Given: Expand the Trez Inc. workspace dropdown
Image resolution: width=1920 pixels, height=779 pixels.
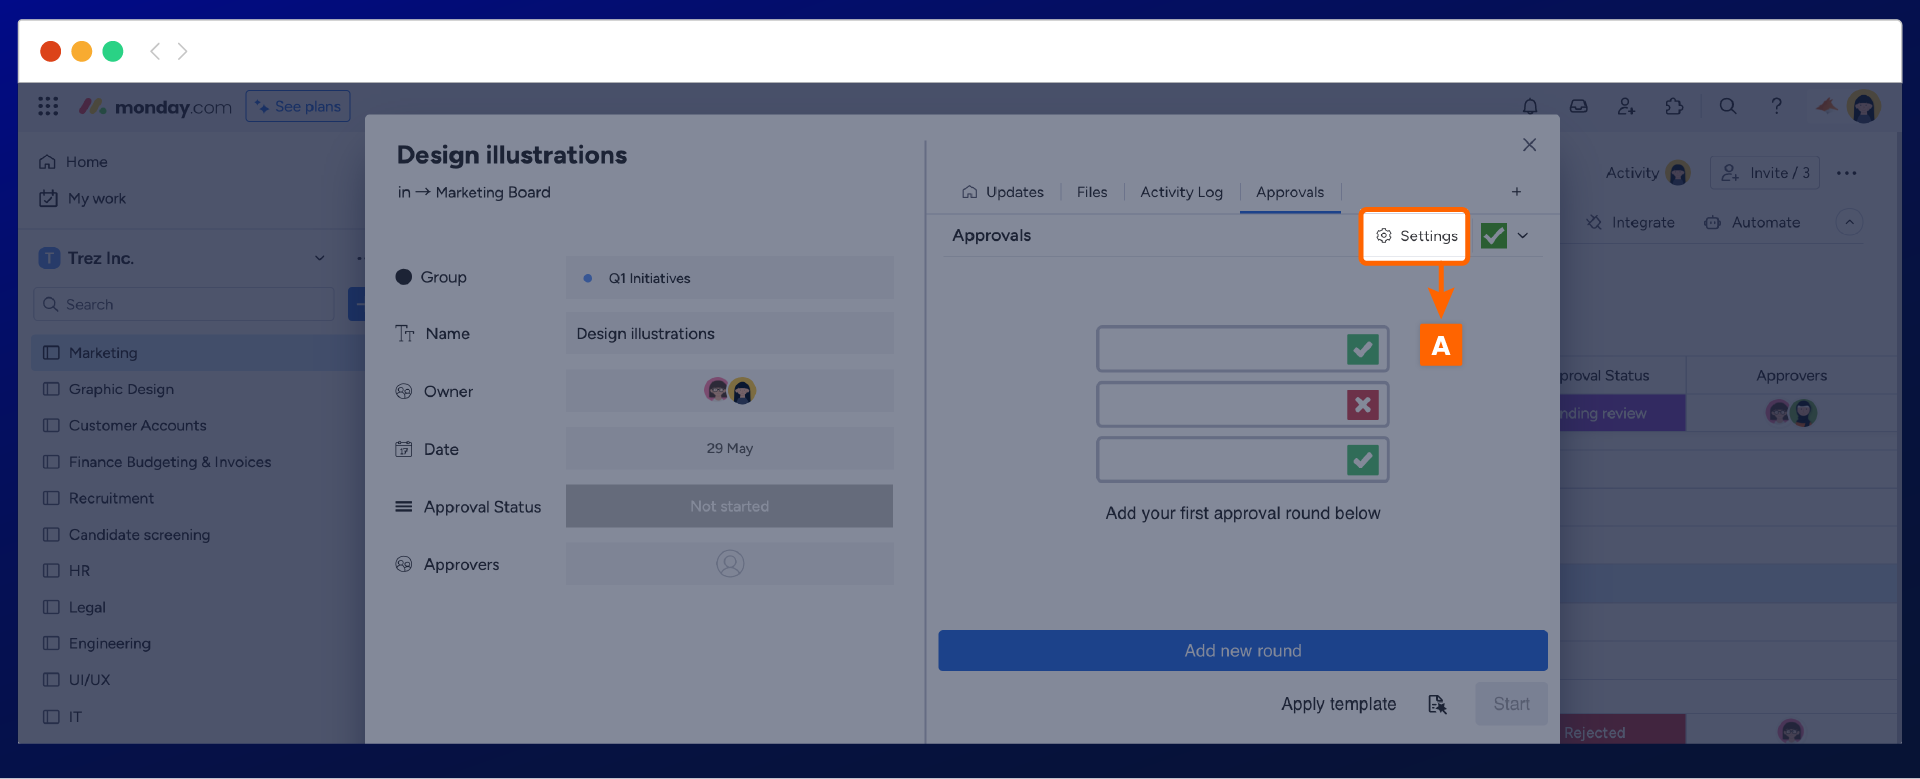Looking at the screenshot, I should point(320,258).
